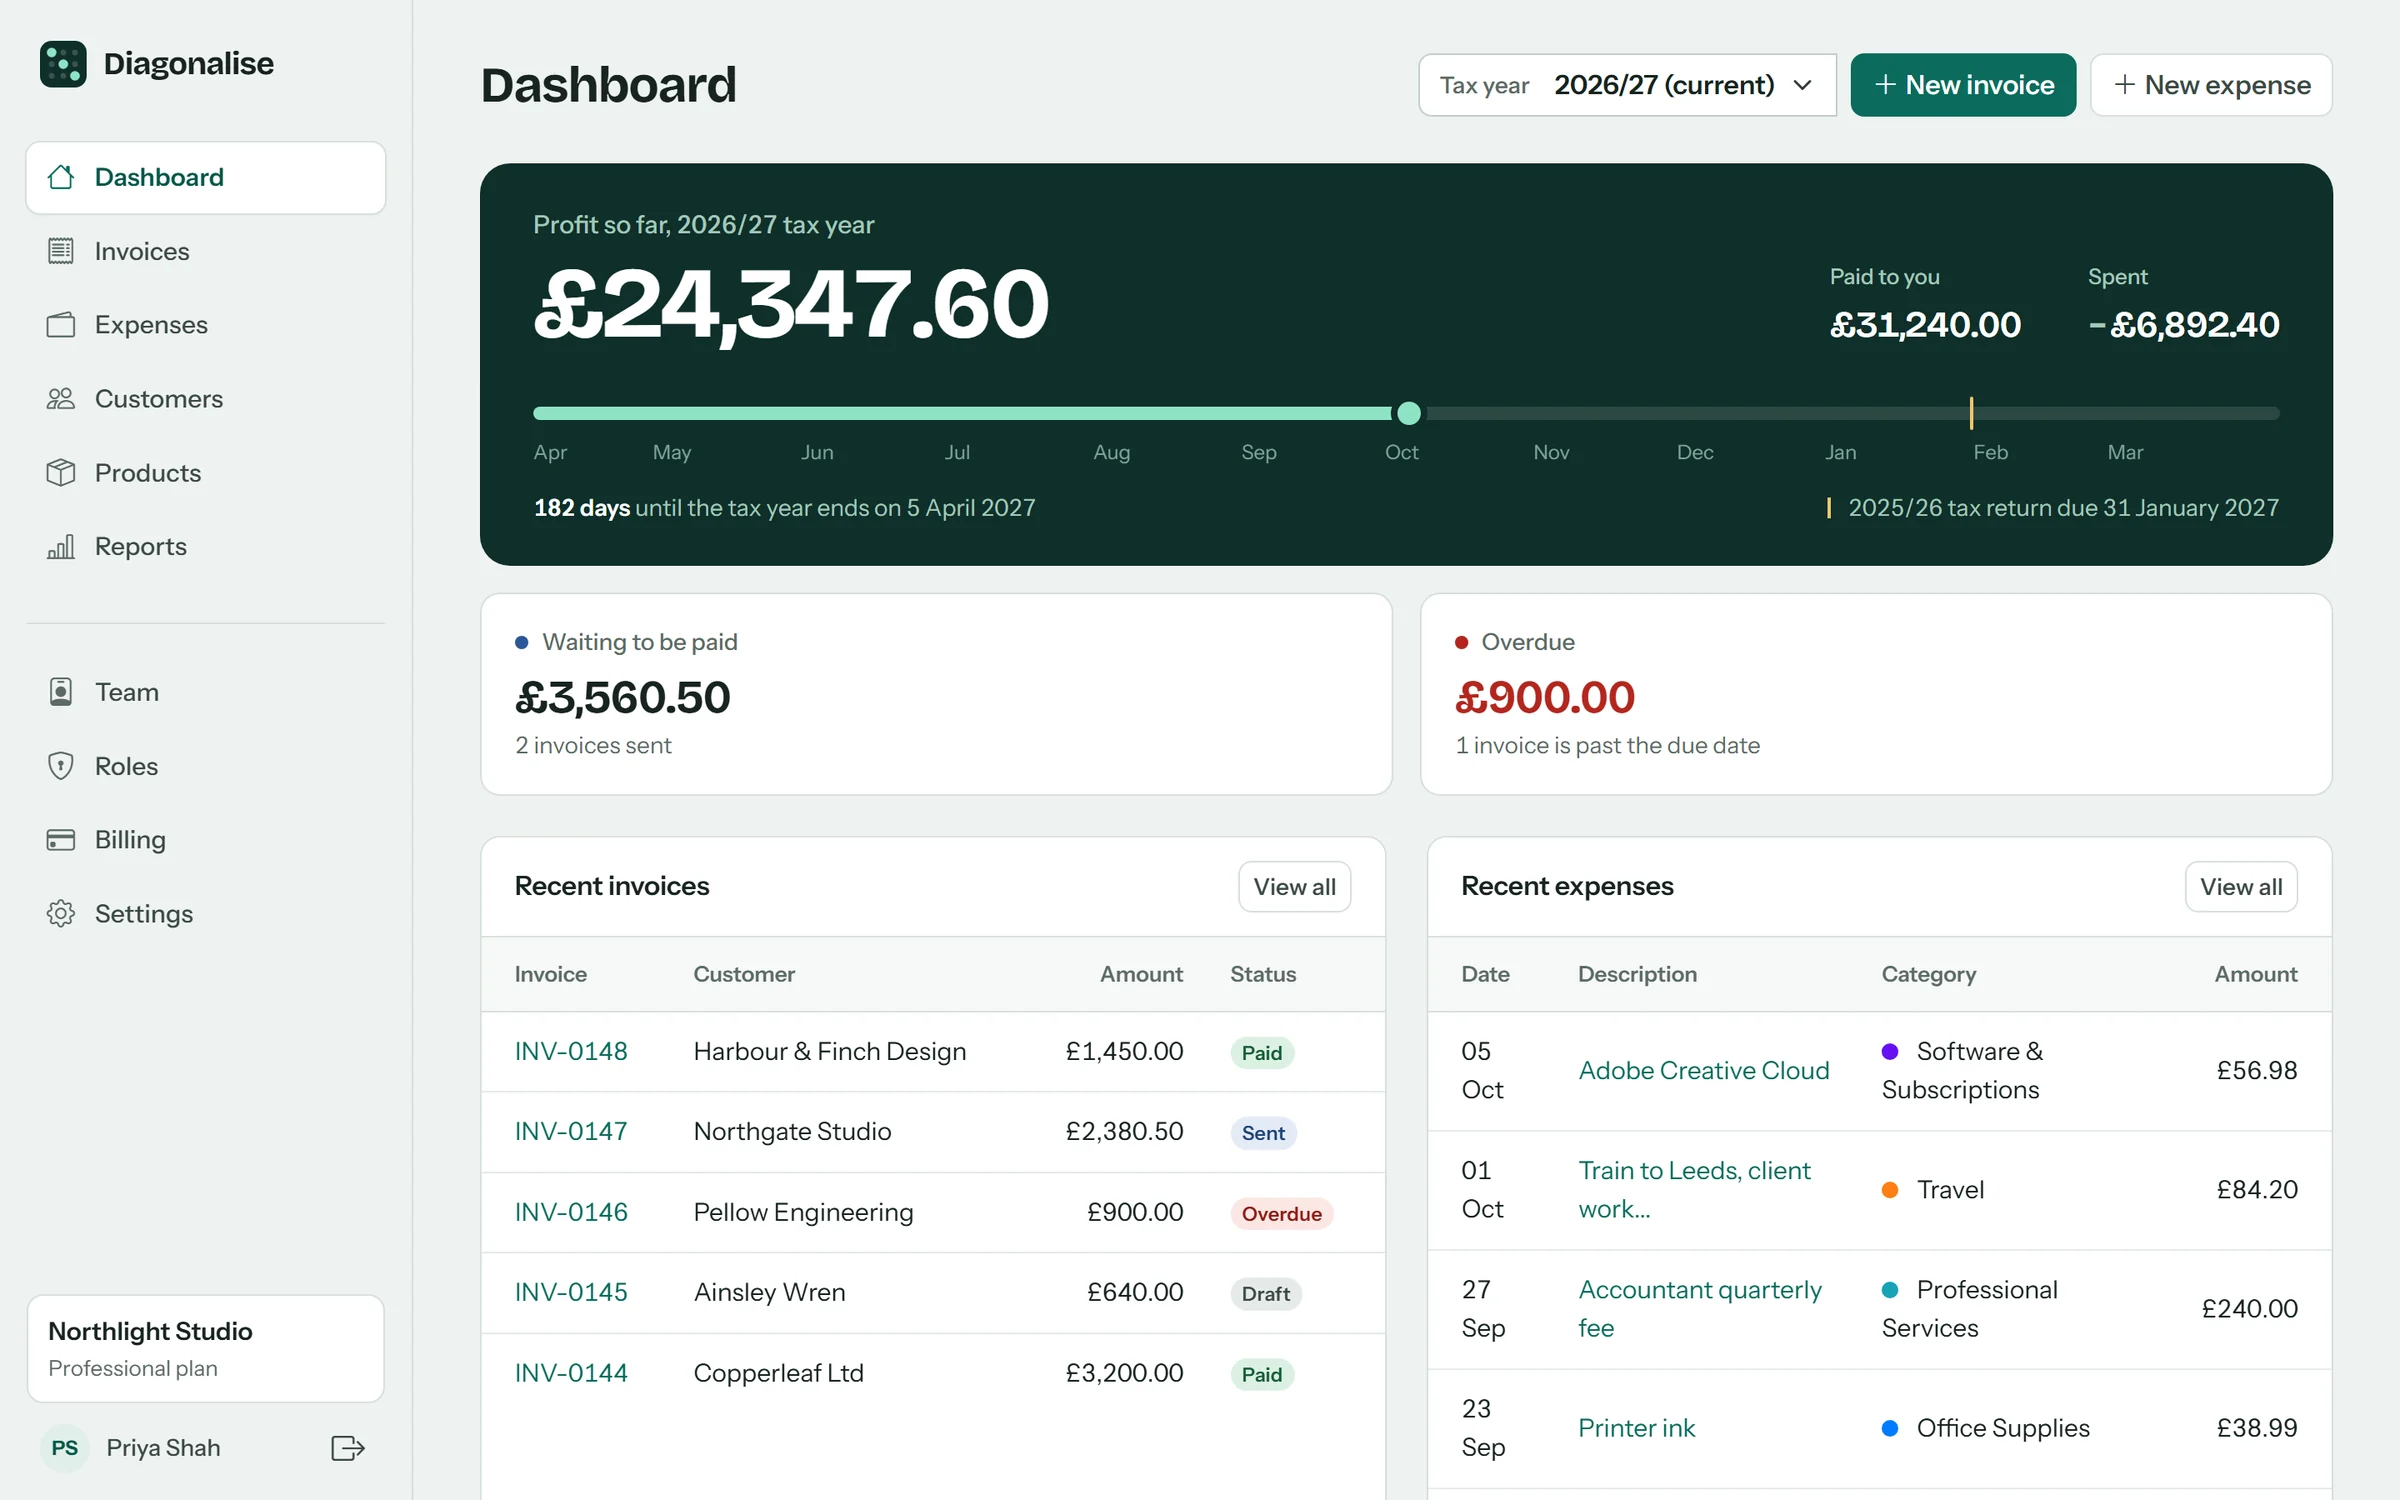The height and width of the screenshot is (1500, 2400).
Task: Click the PS avatar circle
Action: 65,1447
